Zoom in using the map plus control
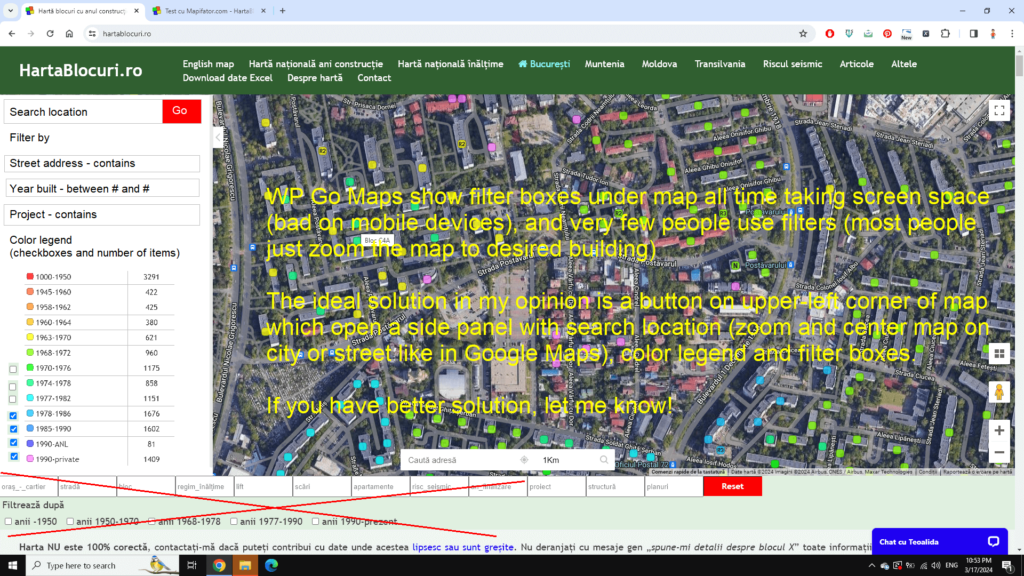 (x=998, y=430)
